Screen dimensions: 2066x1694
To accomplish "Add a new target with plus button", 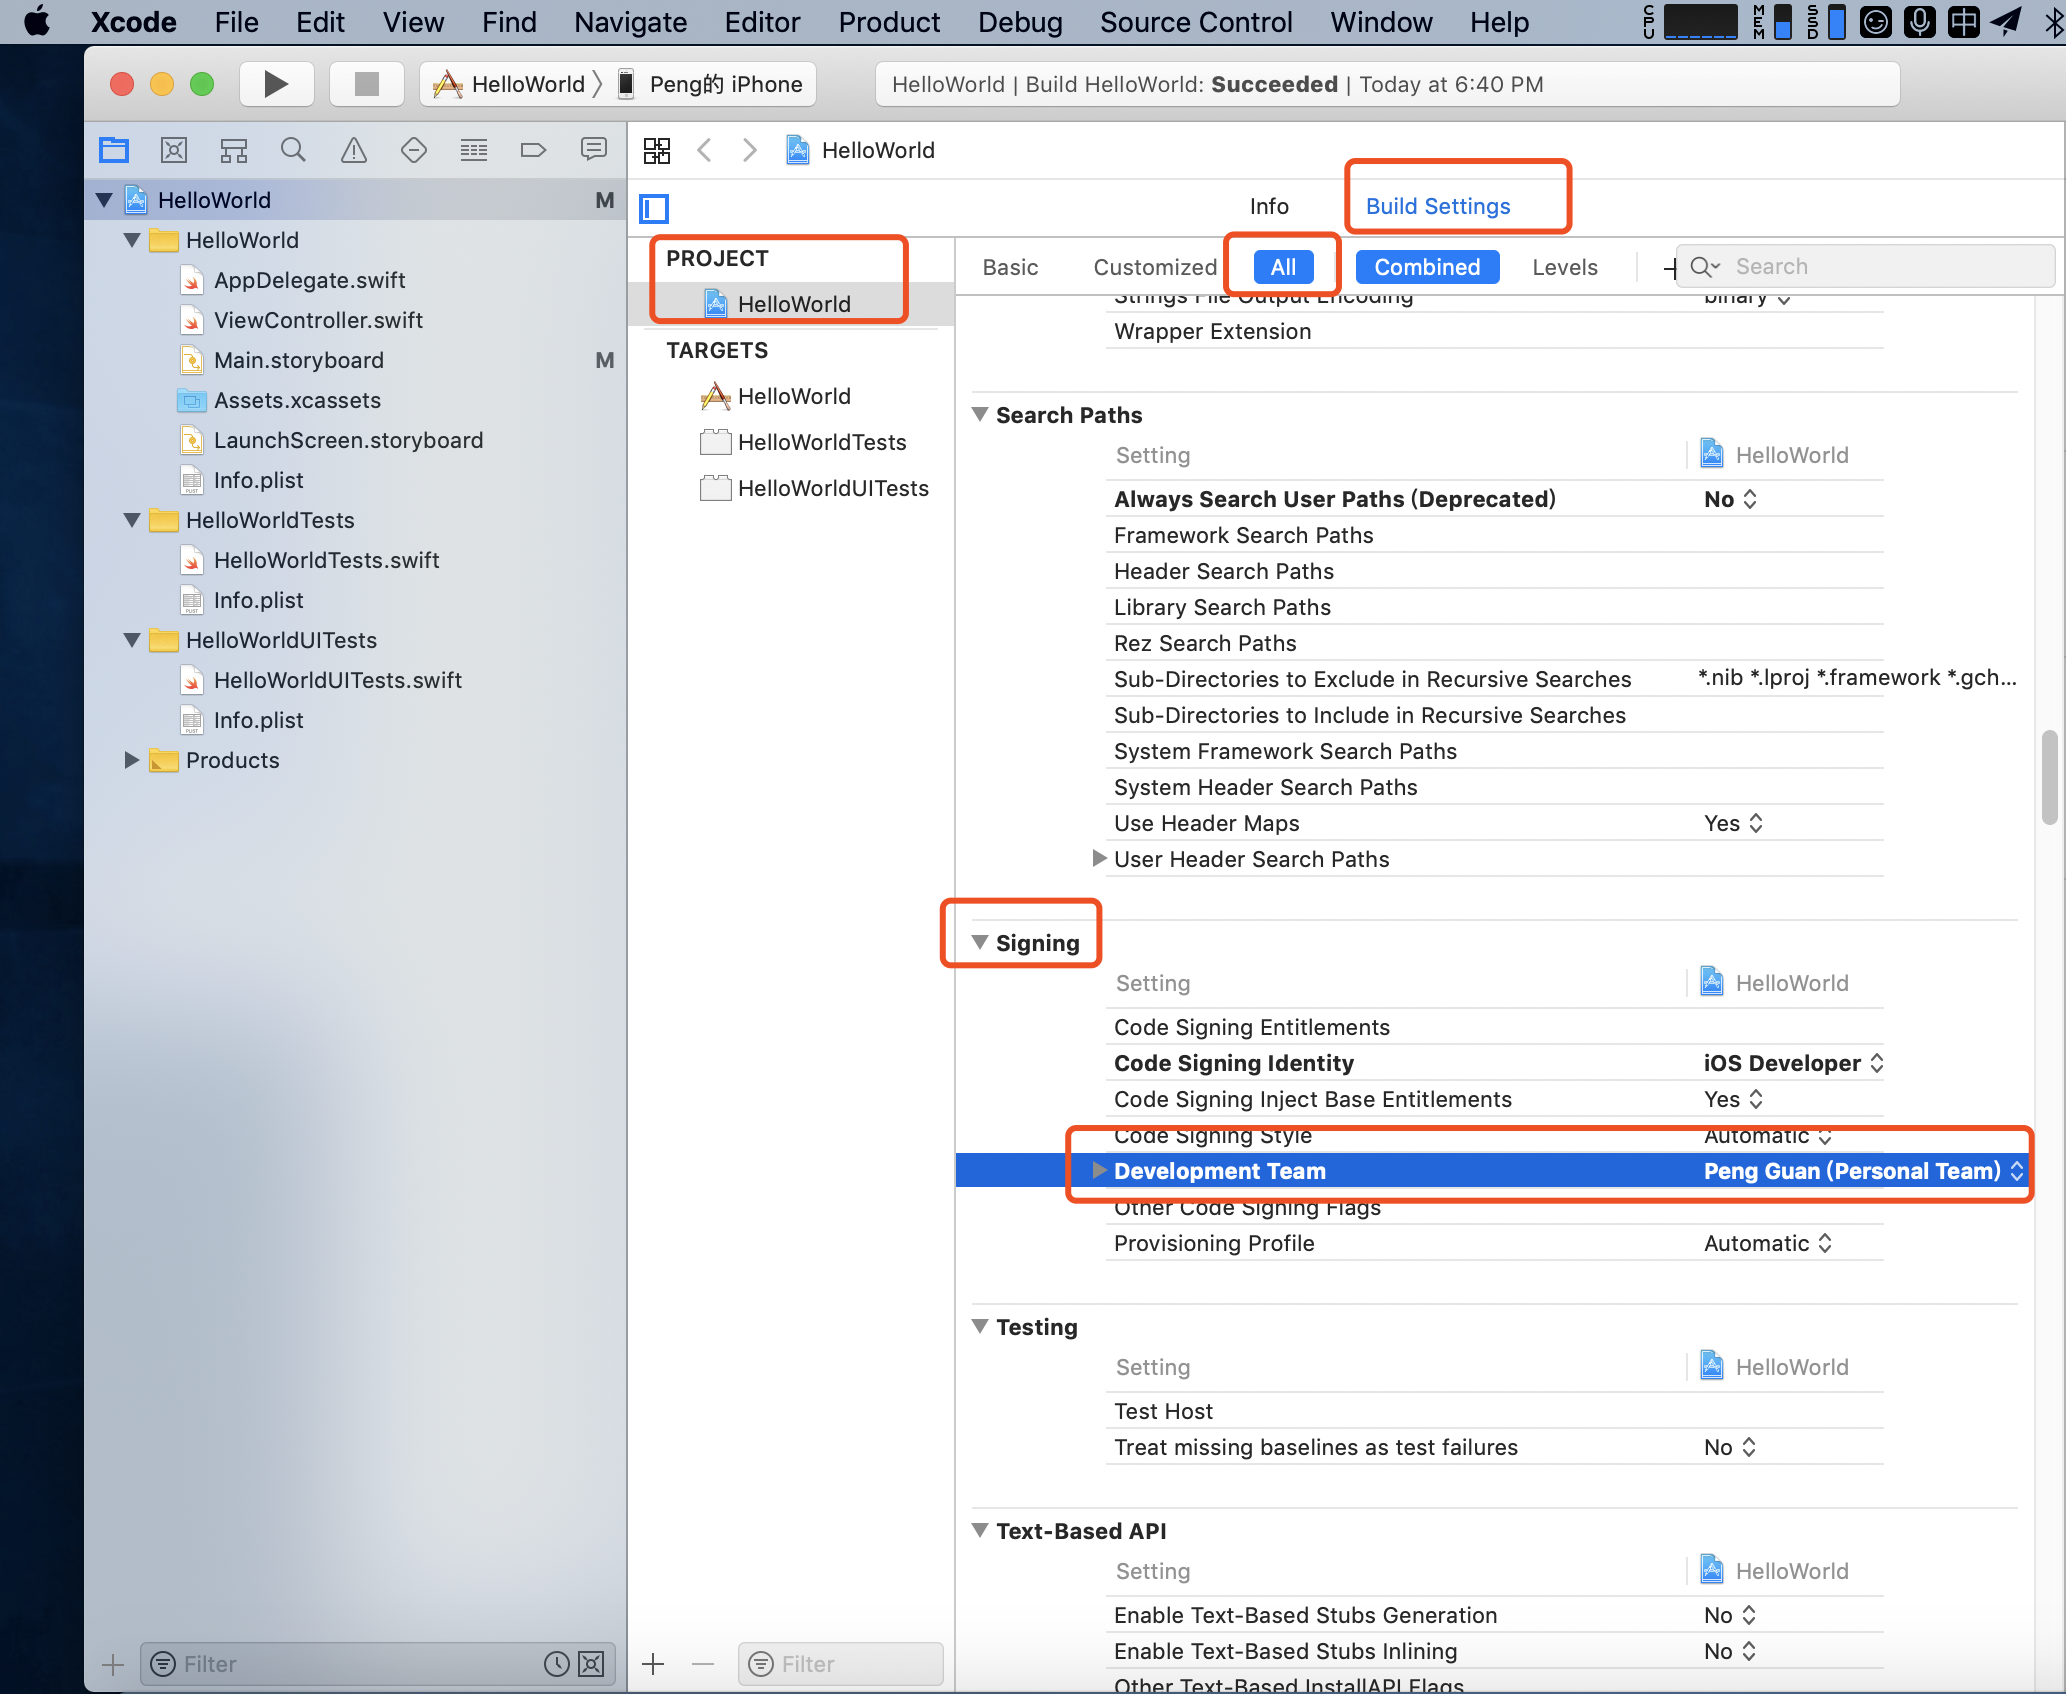I will click(653, 1664).
